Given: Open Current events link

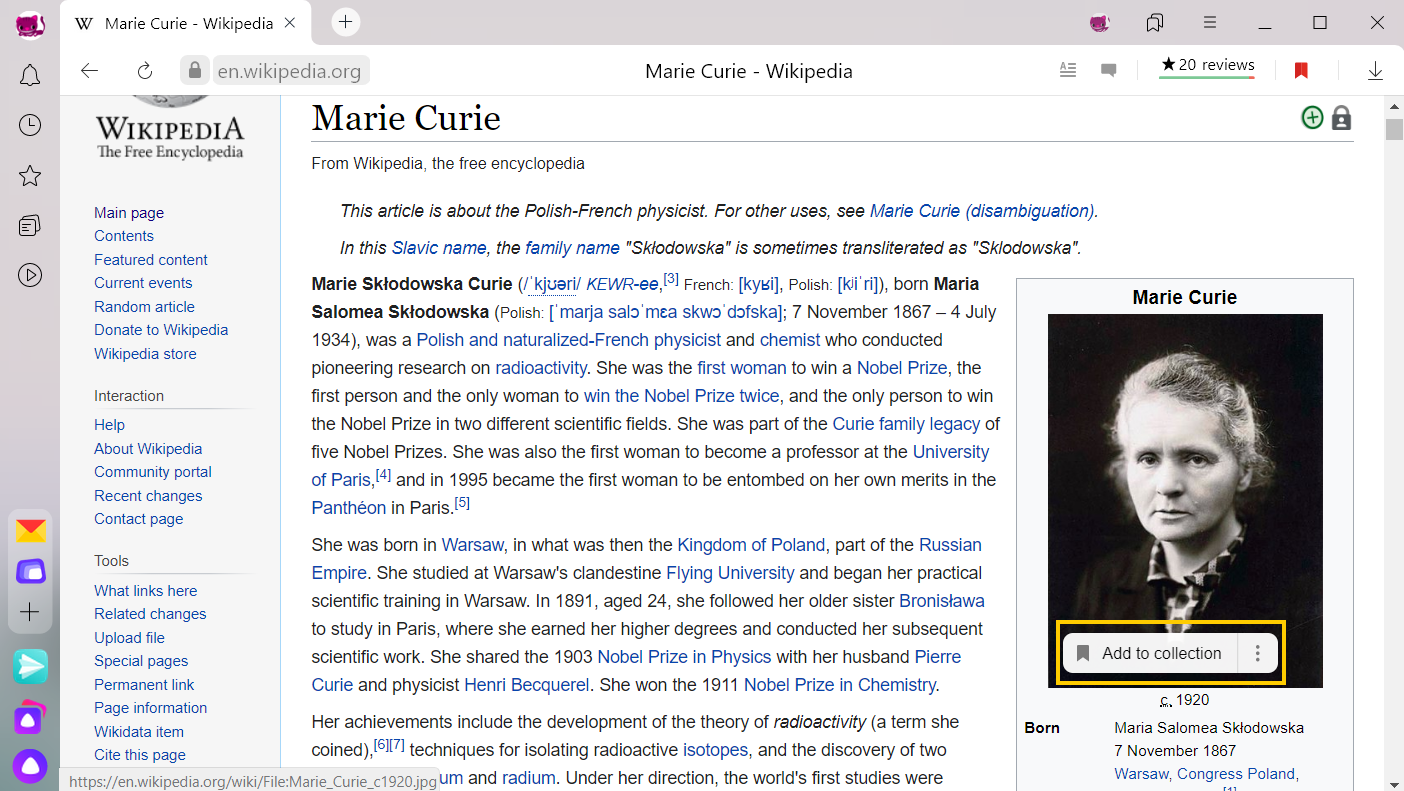Looking at the screenshot, I should [x=143, y=283].
